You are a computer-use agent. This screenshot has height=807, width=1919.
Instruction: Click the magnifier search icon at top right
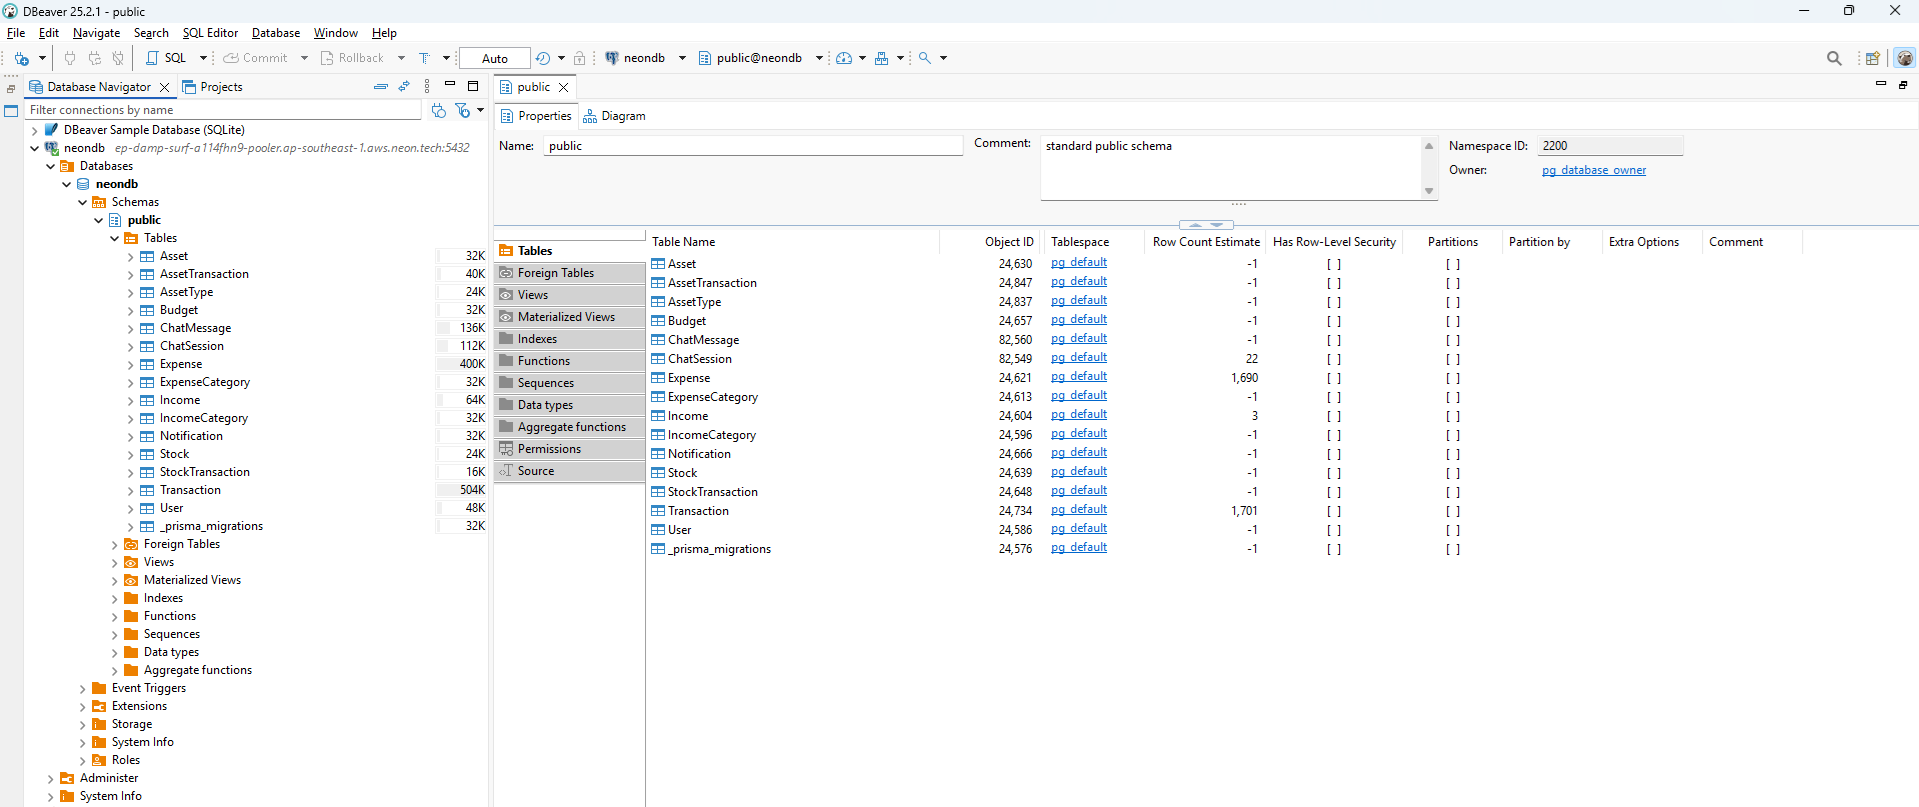(1833, 58)
